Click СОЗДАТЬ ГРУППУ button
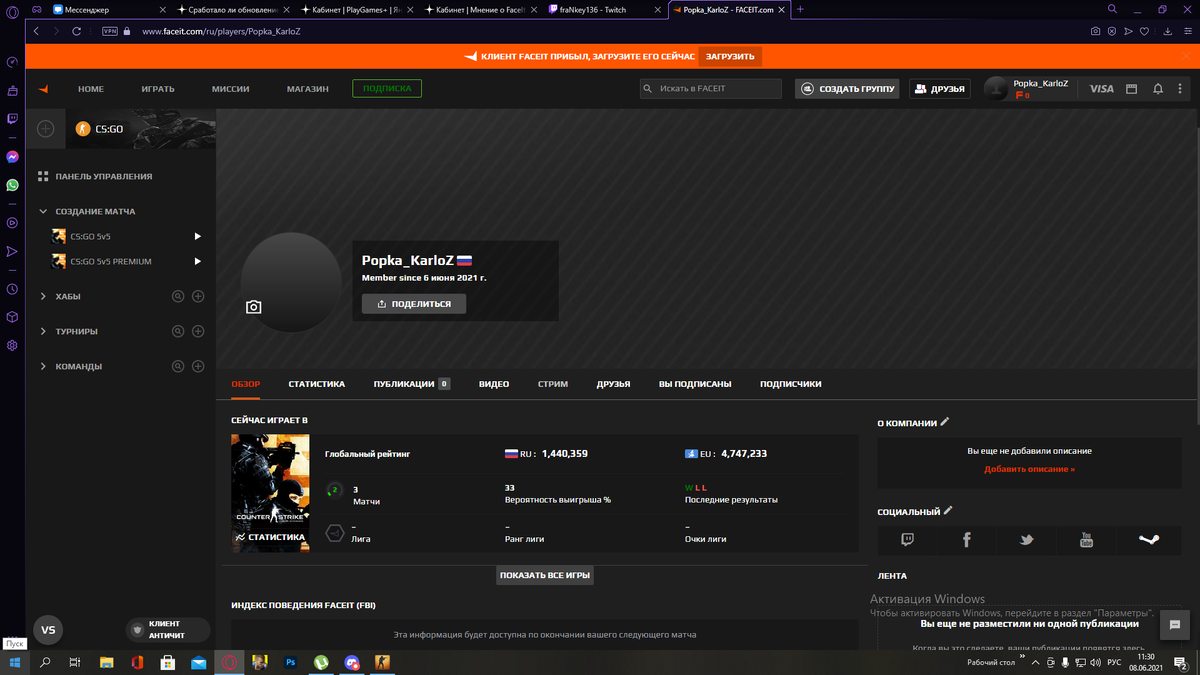This screenshot has height=675, width=1200. 847,89
